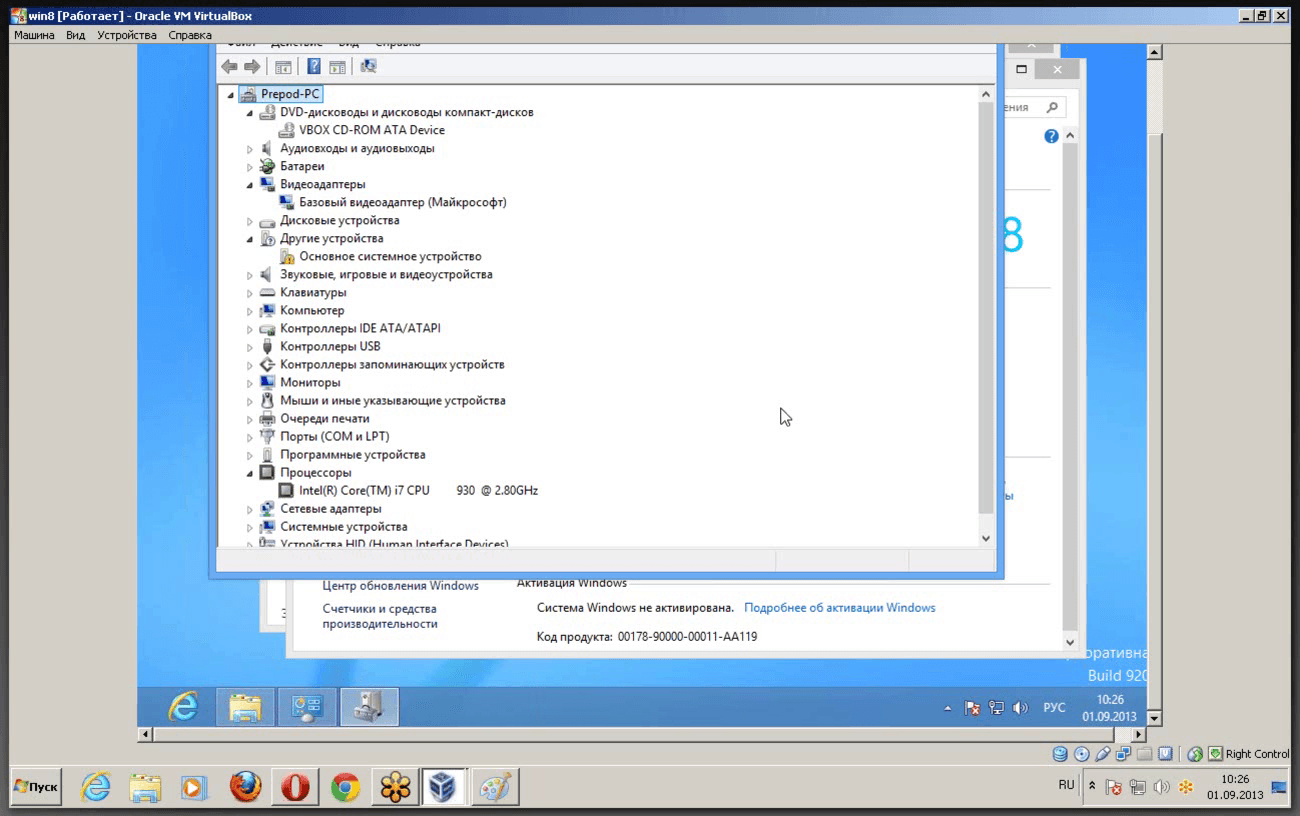The width and height of the screenshot is (1300, 816).
Task: Click the Back arrow in Device Manager toolbar
Action: (229, 66)
